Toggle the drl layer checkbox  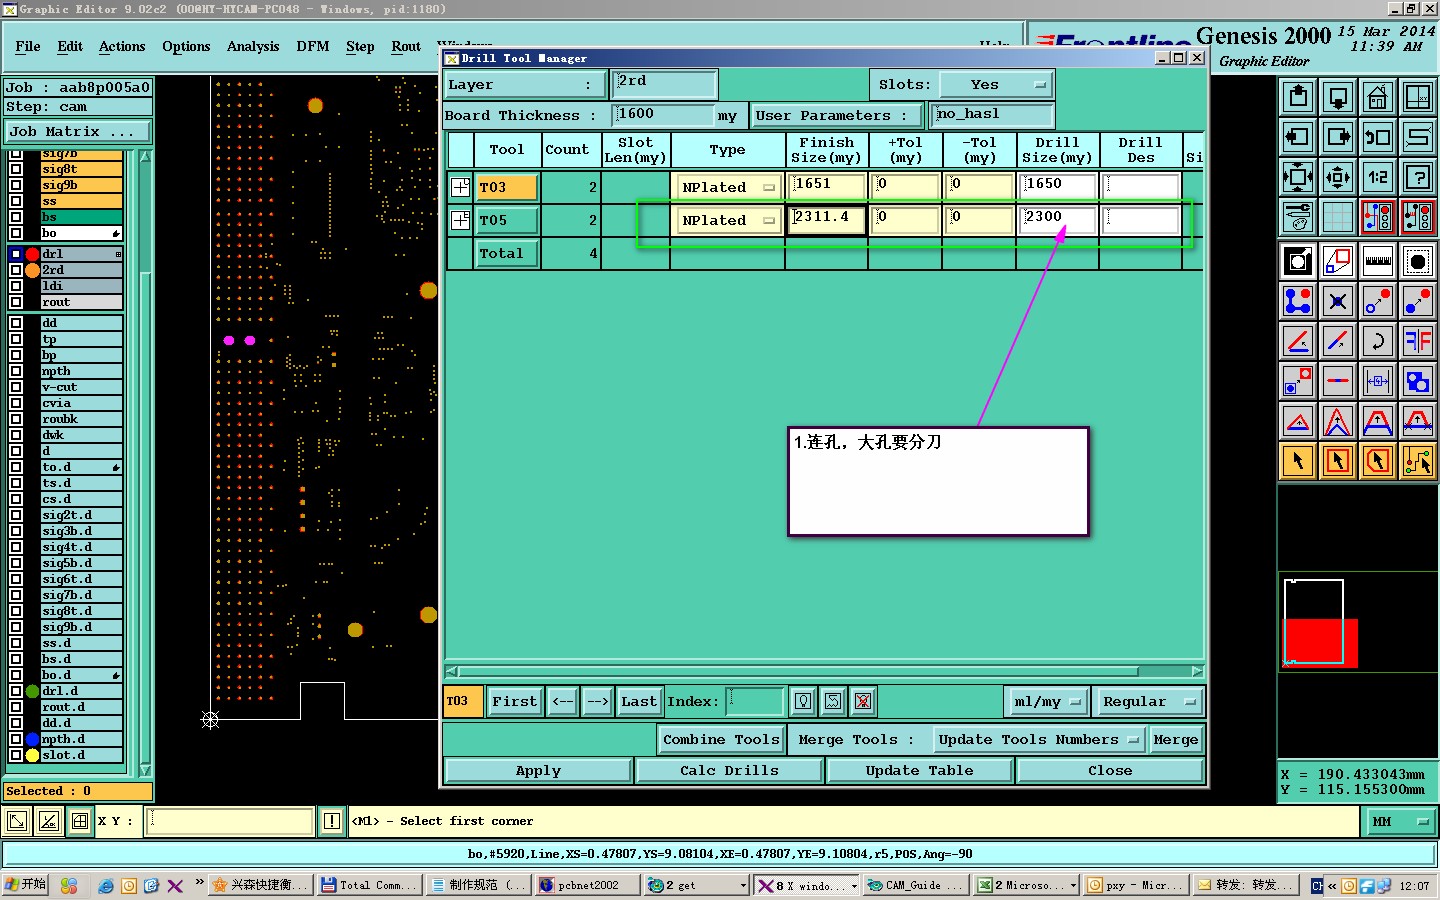[x=16, y=254]
